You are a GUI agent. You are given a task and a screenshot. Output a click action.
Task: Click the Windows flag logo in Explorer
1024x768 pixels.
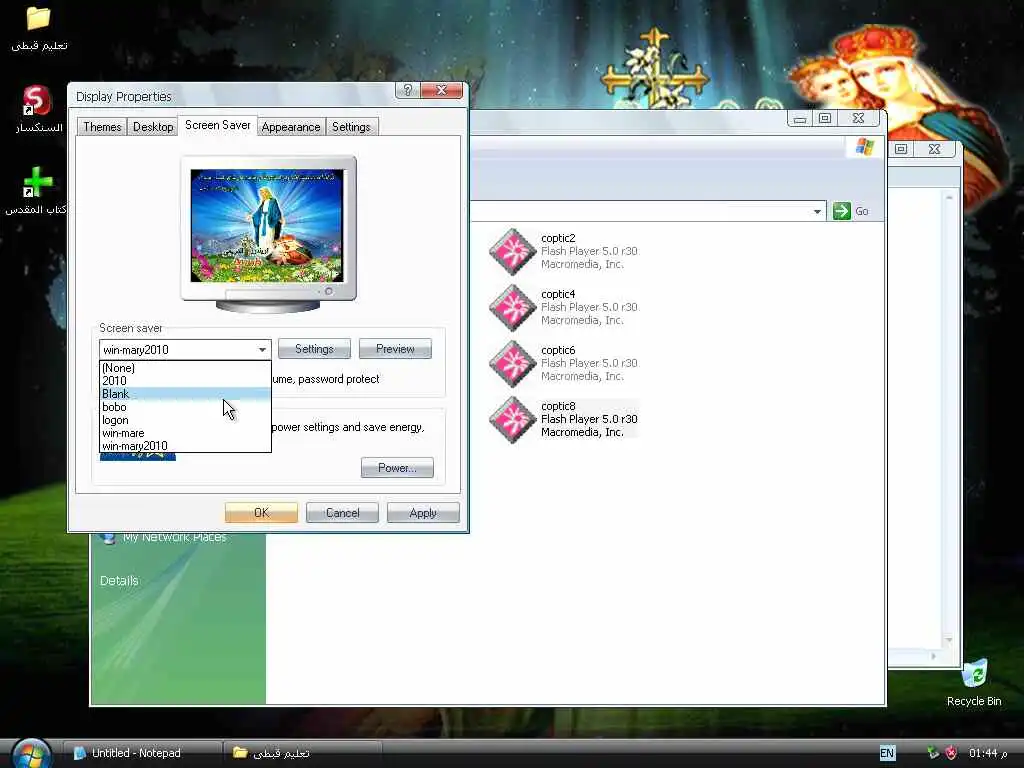click(x=864, y=147)
